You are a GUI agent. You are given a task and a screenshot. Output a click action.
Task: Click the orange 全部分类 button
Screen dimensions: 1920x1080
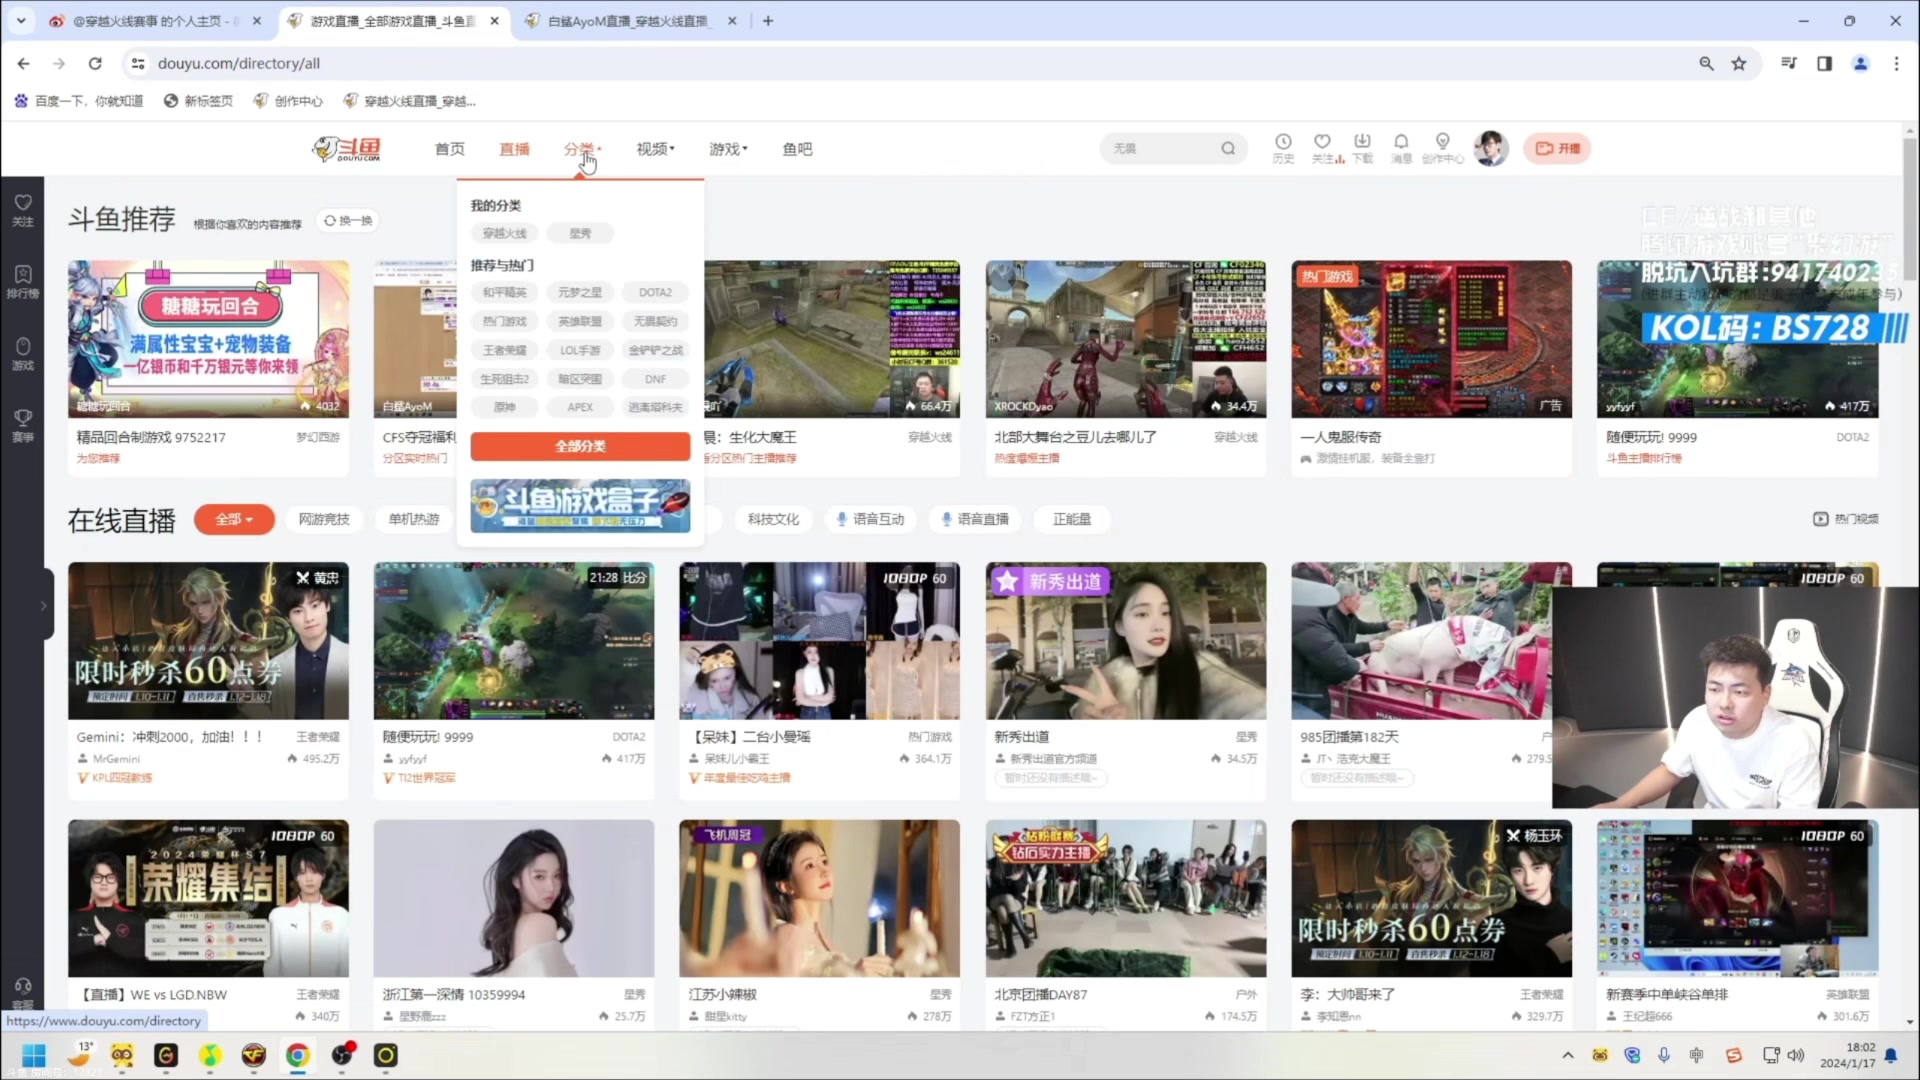point(580,446)
